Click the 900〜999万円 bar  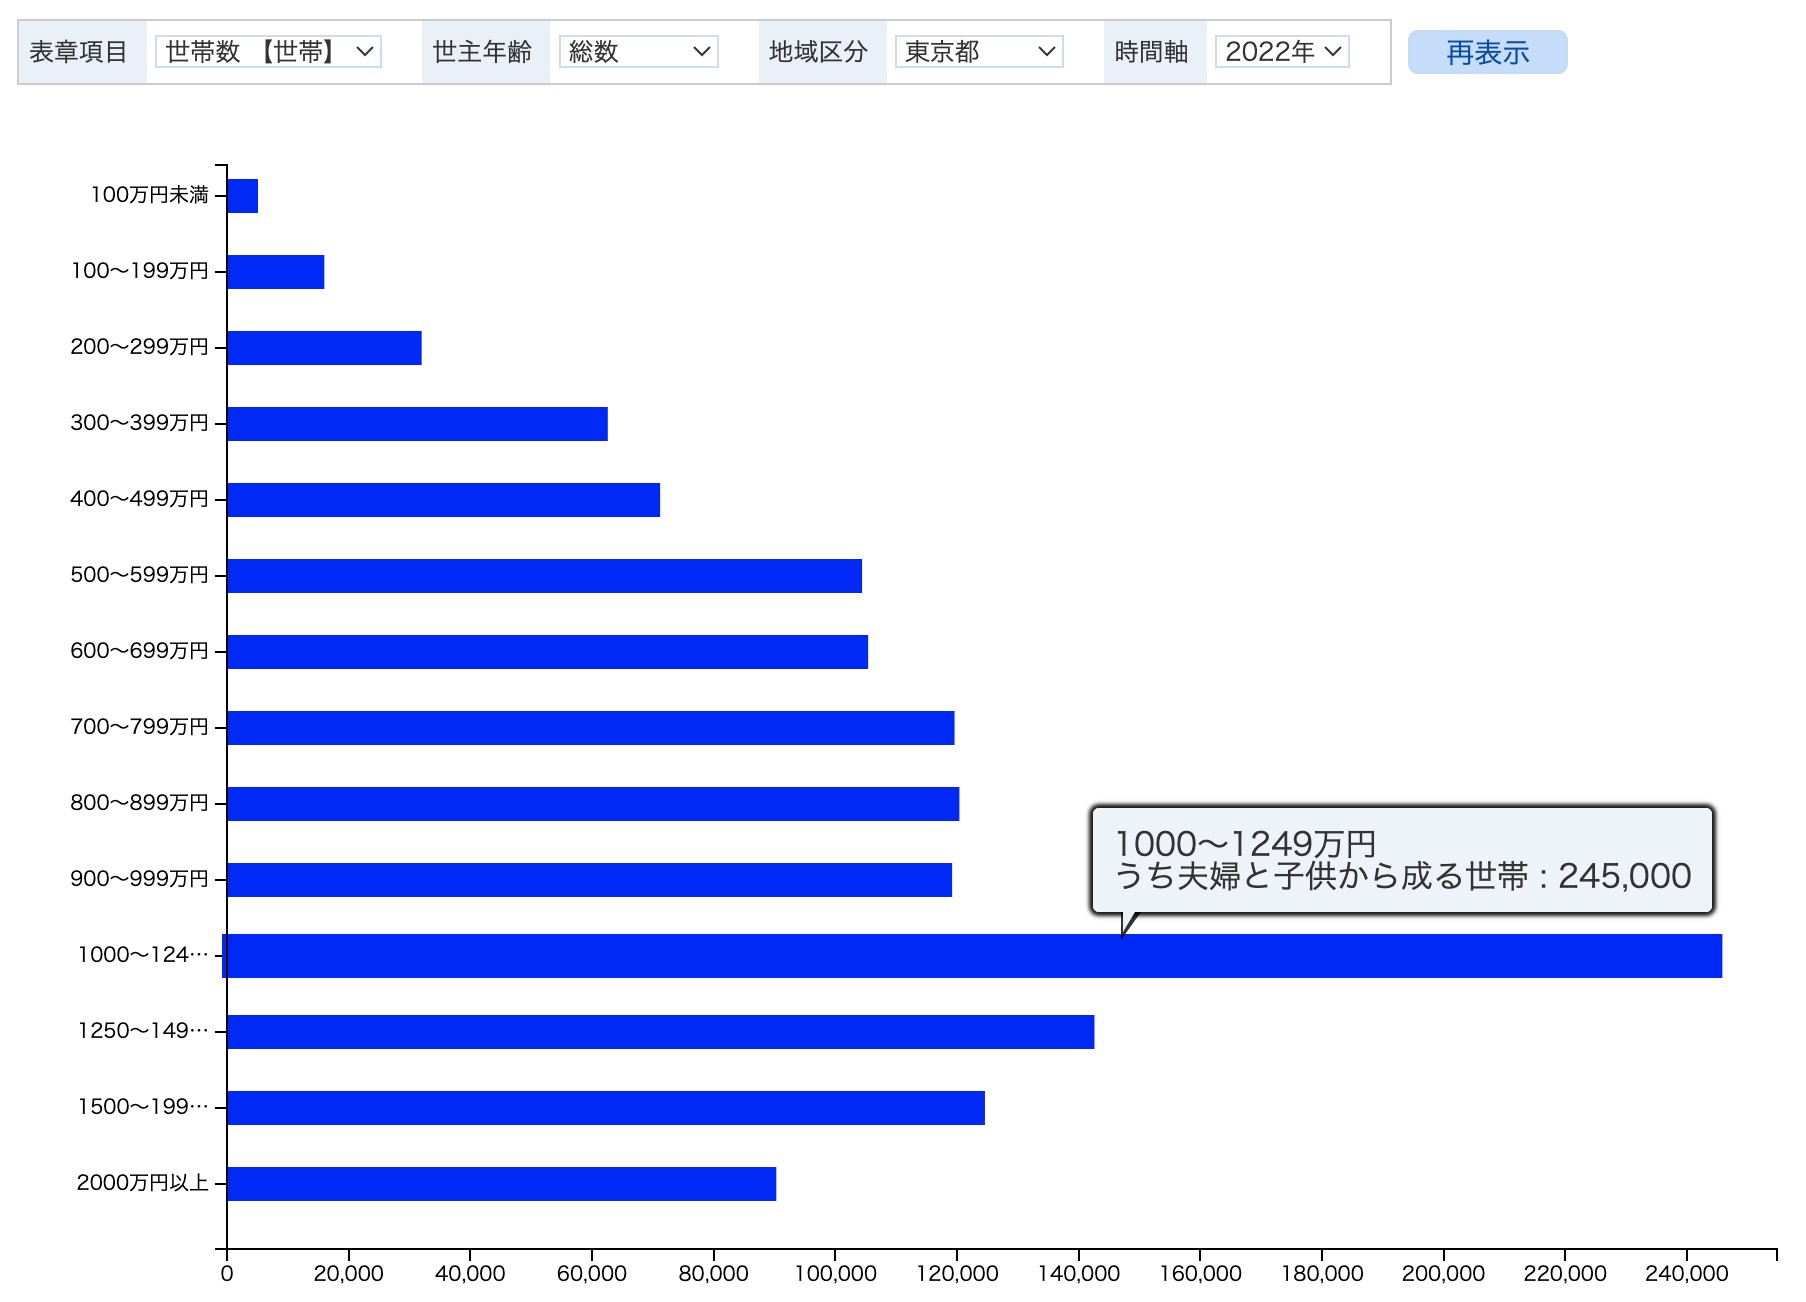589,880
